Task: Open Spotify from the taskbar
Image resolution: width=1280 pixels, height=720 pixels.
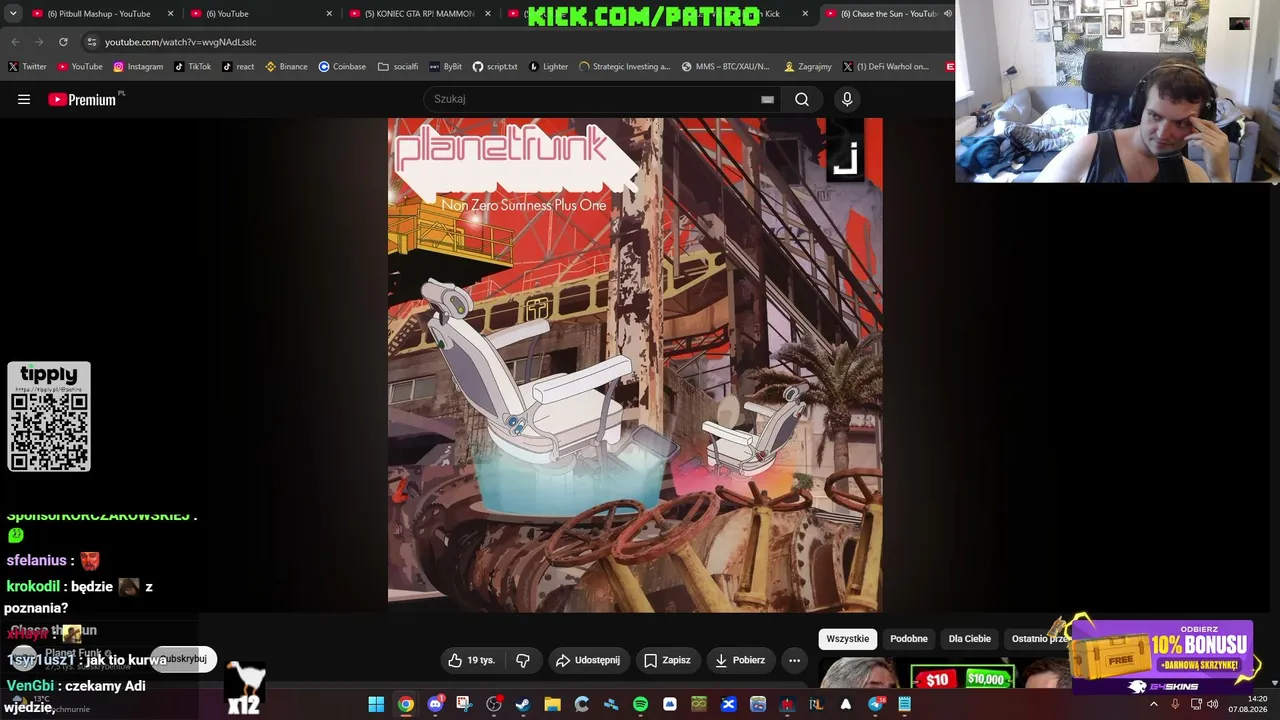Action: pos(640,704)
